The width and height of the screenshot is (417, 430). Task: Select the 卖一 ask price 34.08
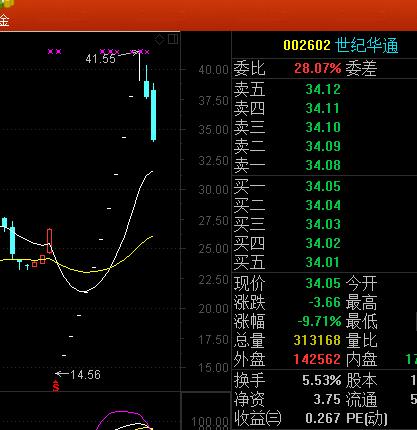[323, 165]
